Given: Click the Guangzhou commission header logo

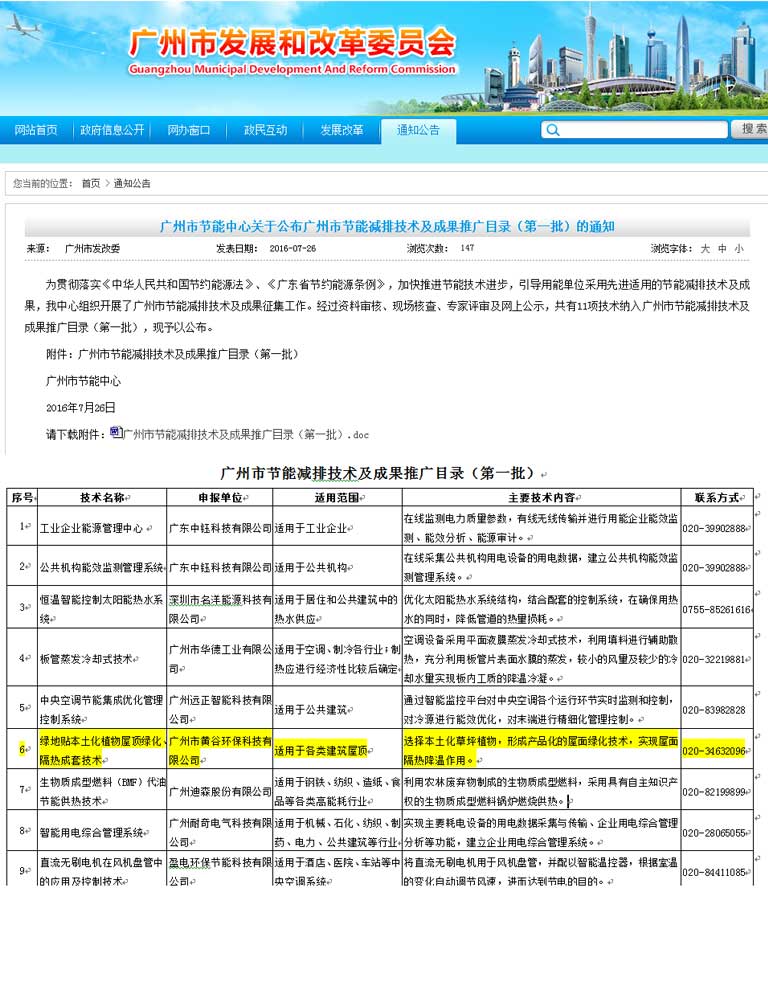Looking at the screenshot, I should click(x=290, y=50).
